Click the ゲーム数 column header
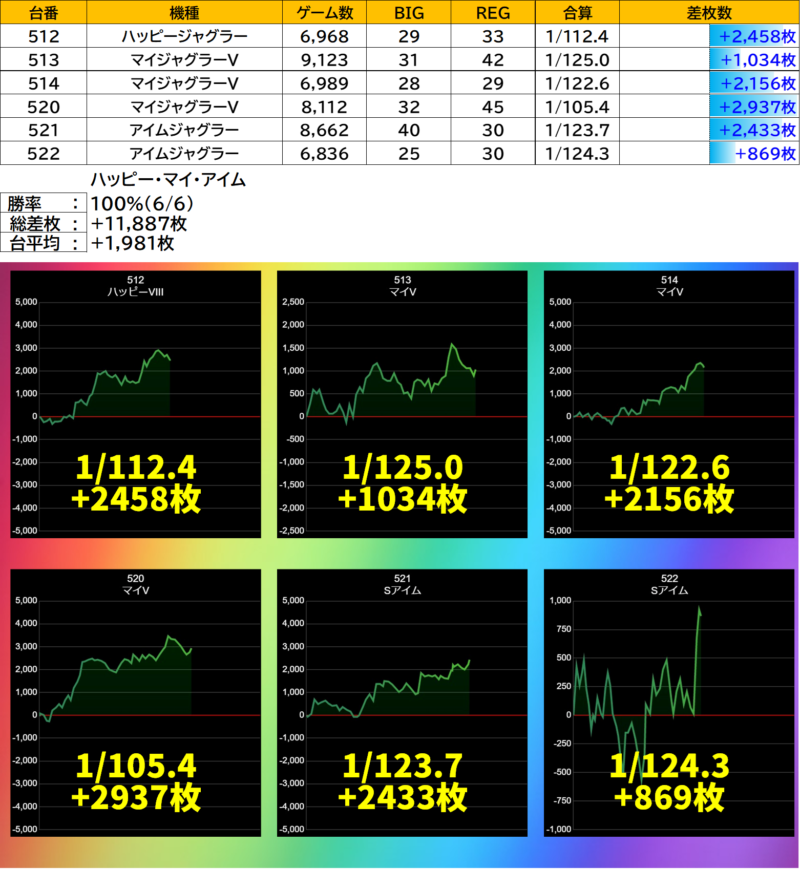800x869 pixels. [324, 12]
